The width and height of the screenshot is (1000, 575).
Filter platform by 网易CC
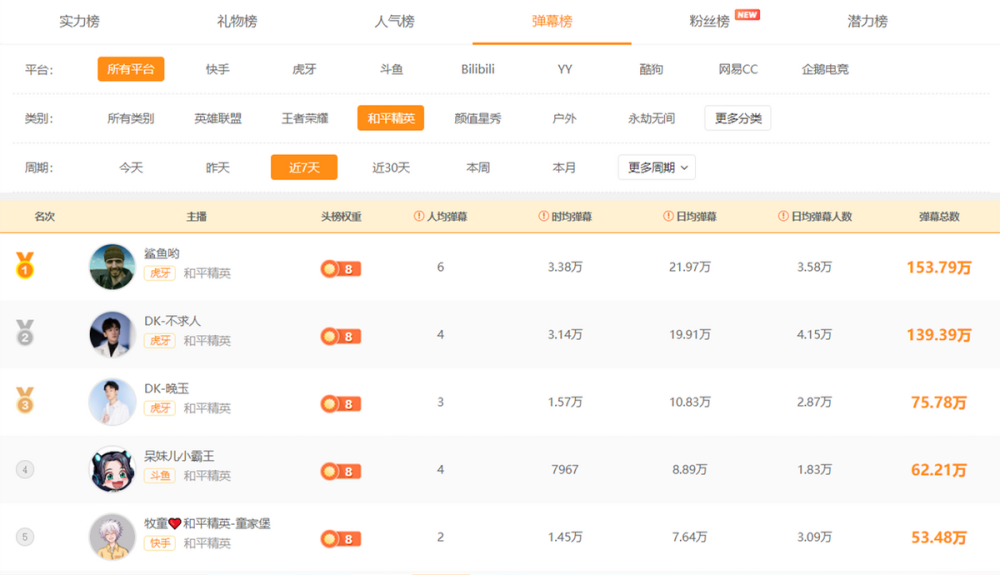[x=738, y=69]
